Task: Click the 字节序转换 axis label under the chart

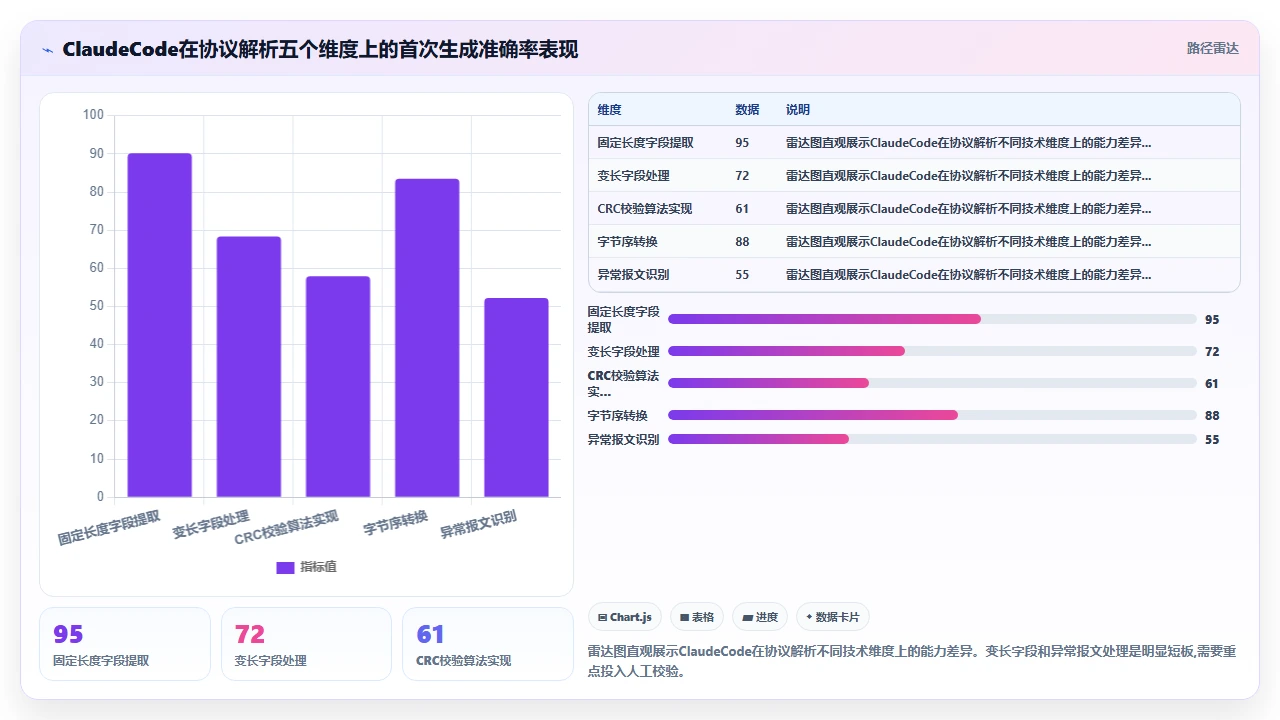Action: coord(396,521)
